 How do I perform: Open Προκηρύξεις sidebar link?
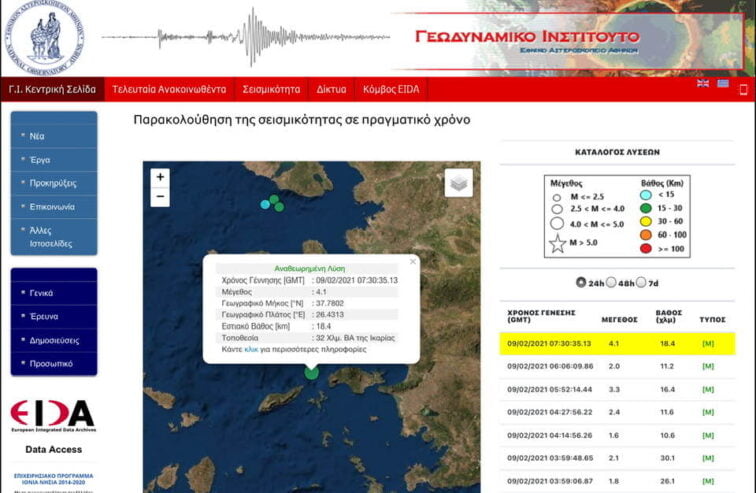click(54, 183)
